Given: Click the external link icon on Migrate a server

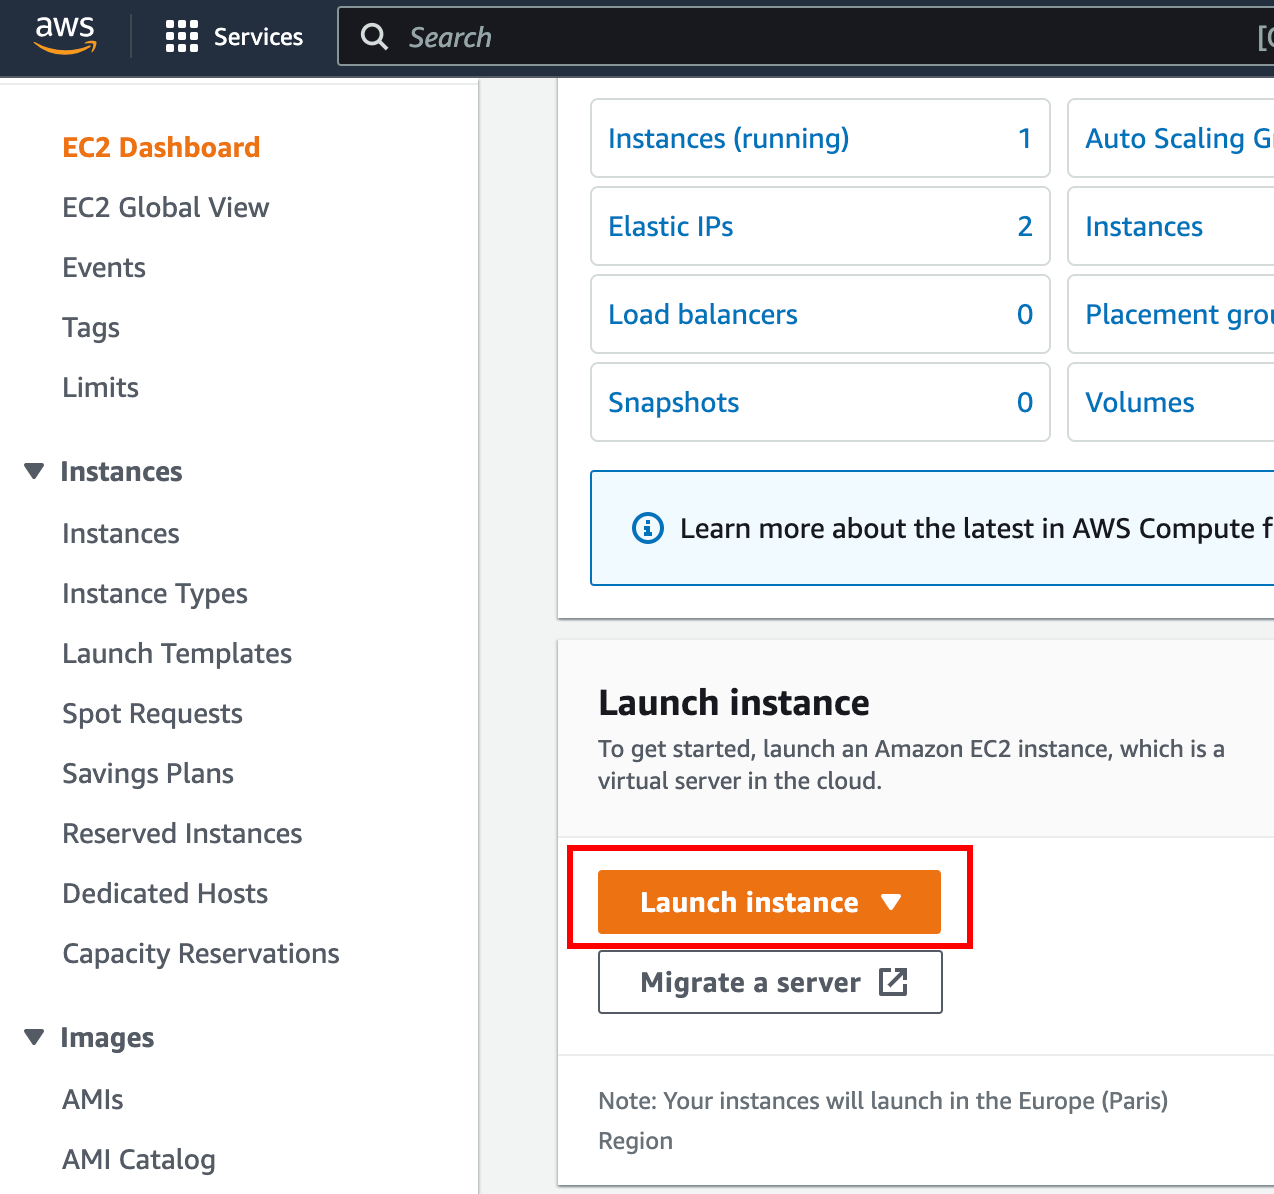Looking at the screenshot, I should 894,981.
